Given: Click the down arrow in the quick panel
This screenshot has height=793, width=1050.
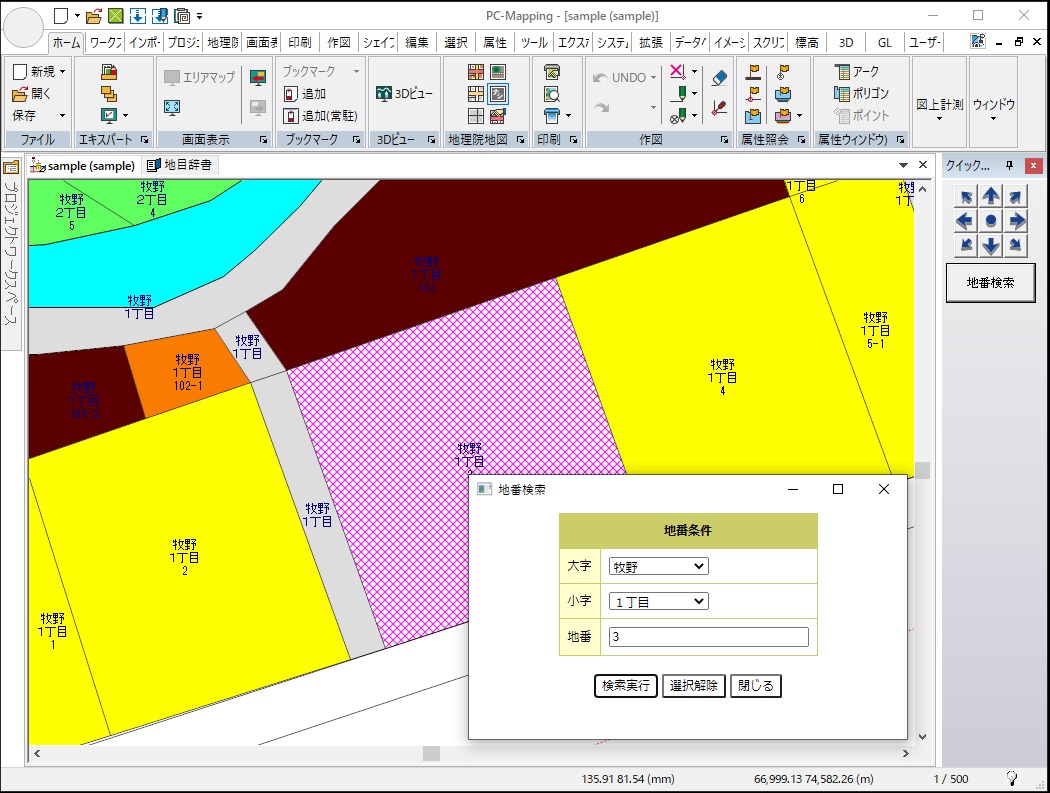Looking at the screenshot, I should point(991,245).
